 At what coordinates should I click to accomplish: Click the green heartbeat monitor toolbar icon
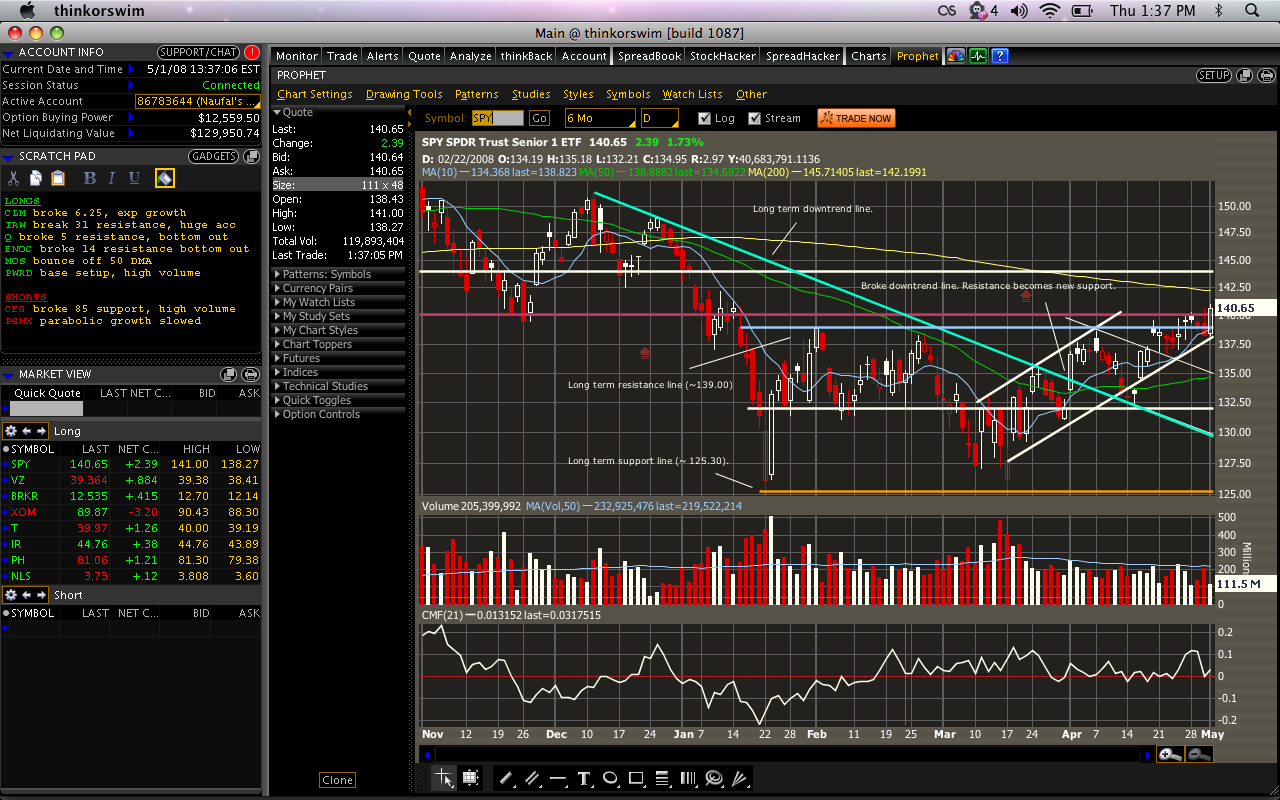(977, 56)
